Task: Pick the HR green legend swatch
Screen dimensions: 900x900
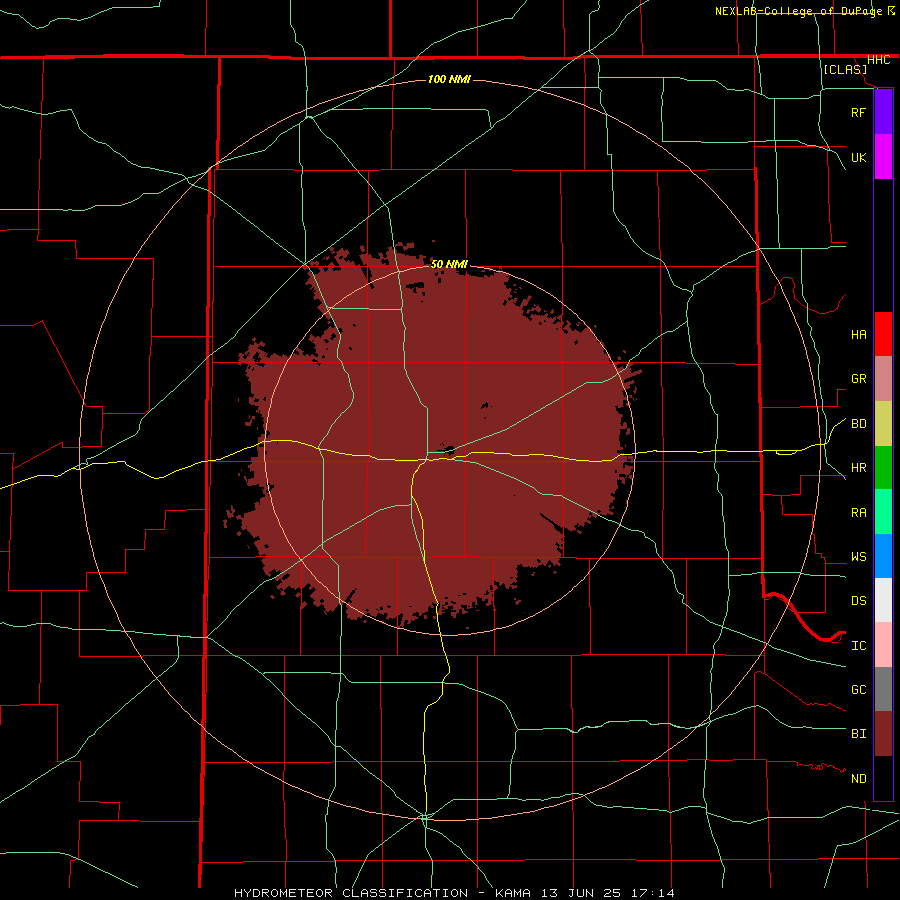Action: coord(883,468)
